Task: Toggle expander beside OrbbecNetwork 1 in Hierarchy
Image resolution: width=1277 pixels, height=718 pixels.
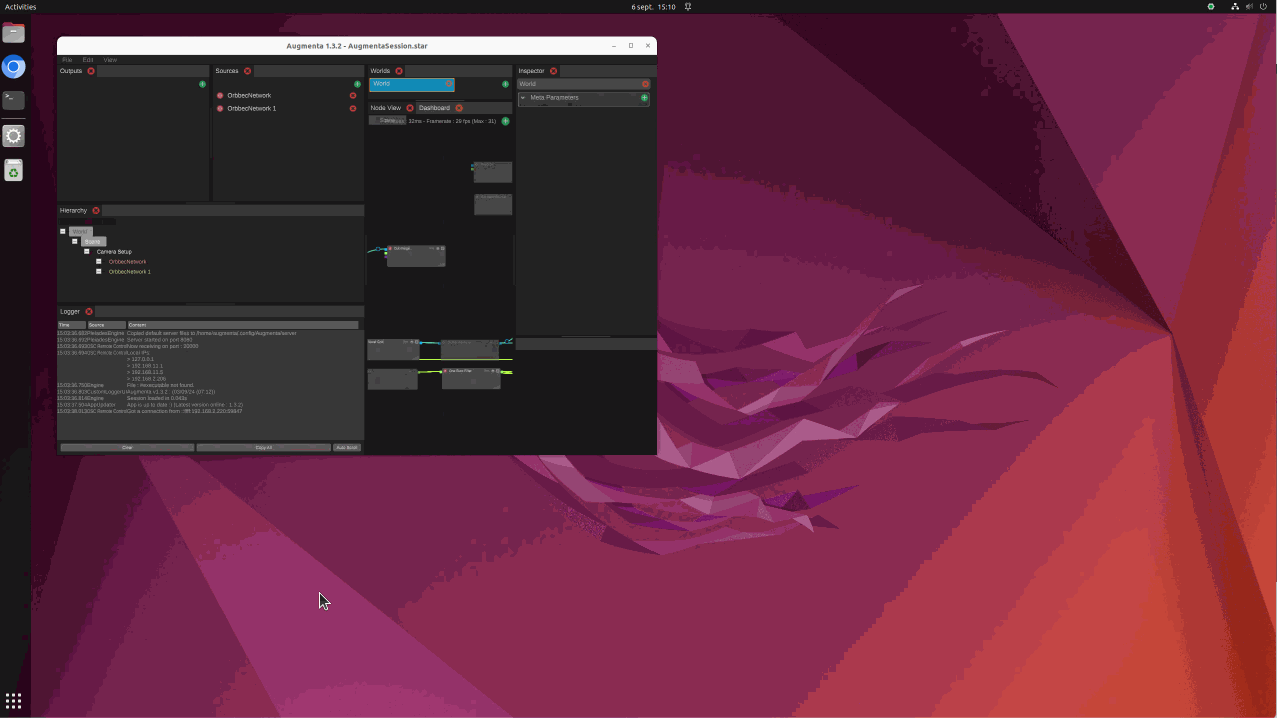Action: click(x=99, y=272)
